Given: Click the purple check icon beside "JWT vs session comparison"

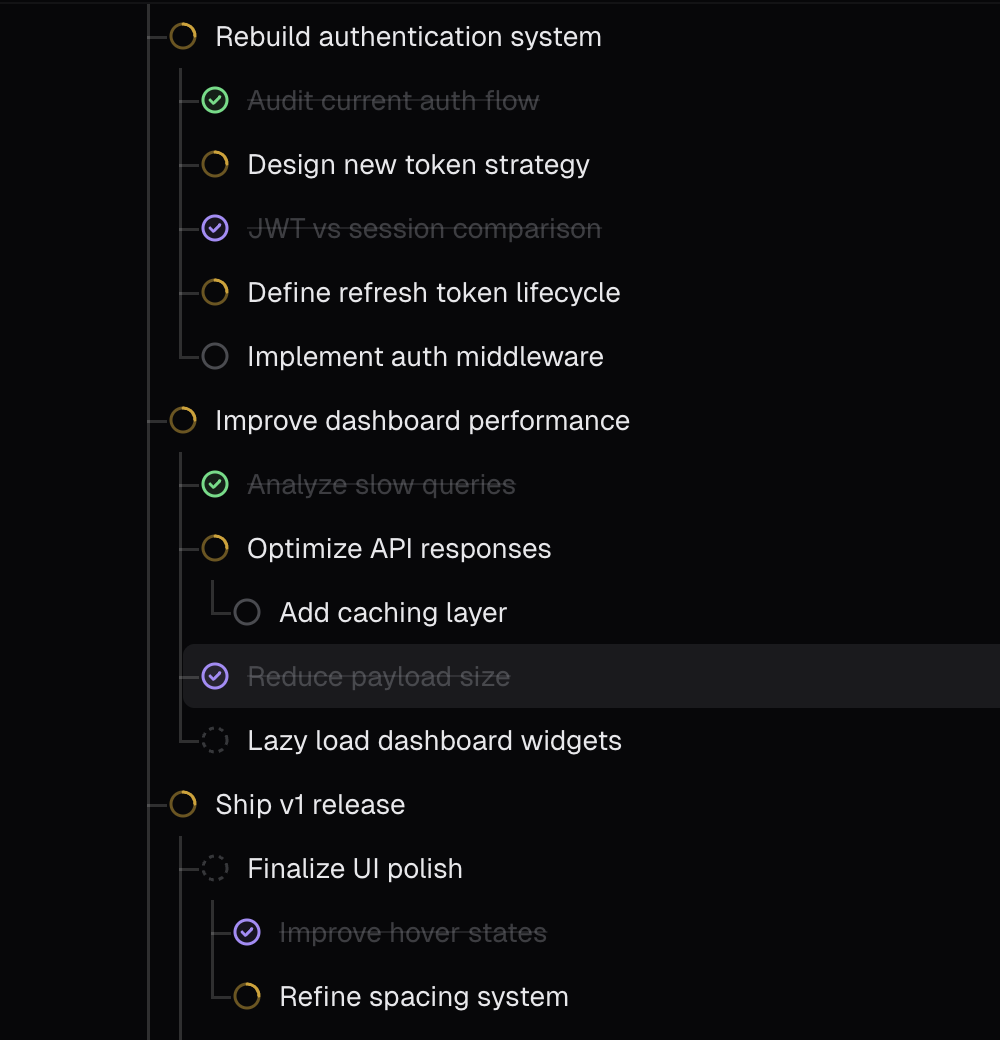Looking at the screenshot, I should tap(214, 228).
